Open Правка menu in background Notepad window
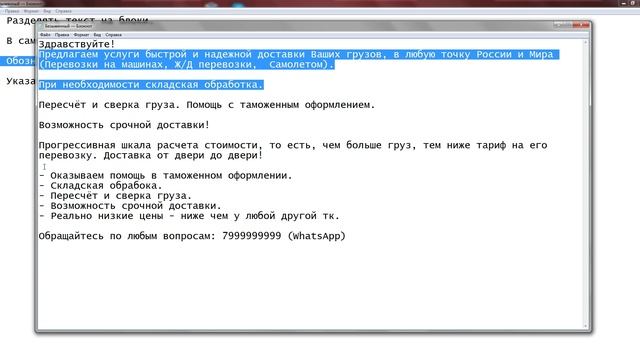Viewport: 640px width, 360px height. coord(12,11)
